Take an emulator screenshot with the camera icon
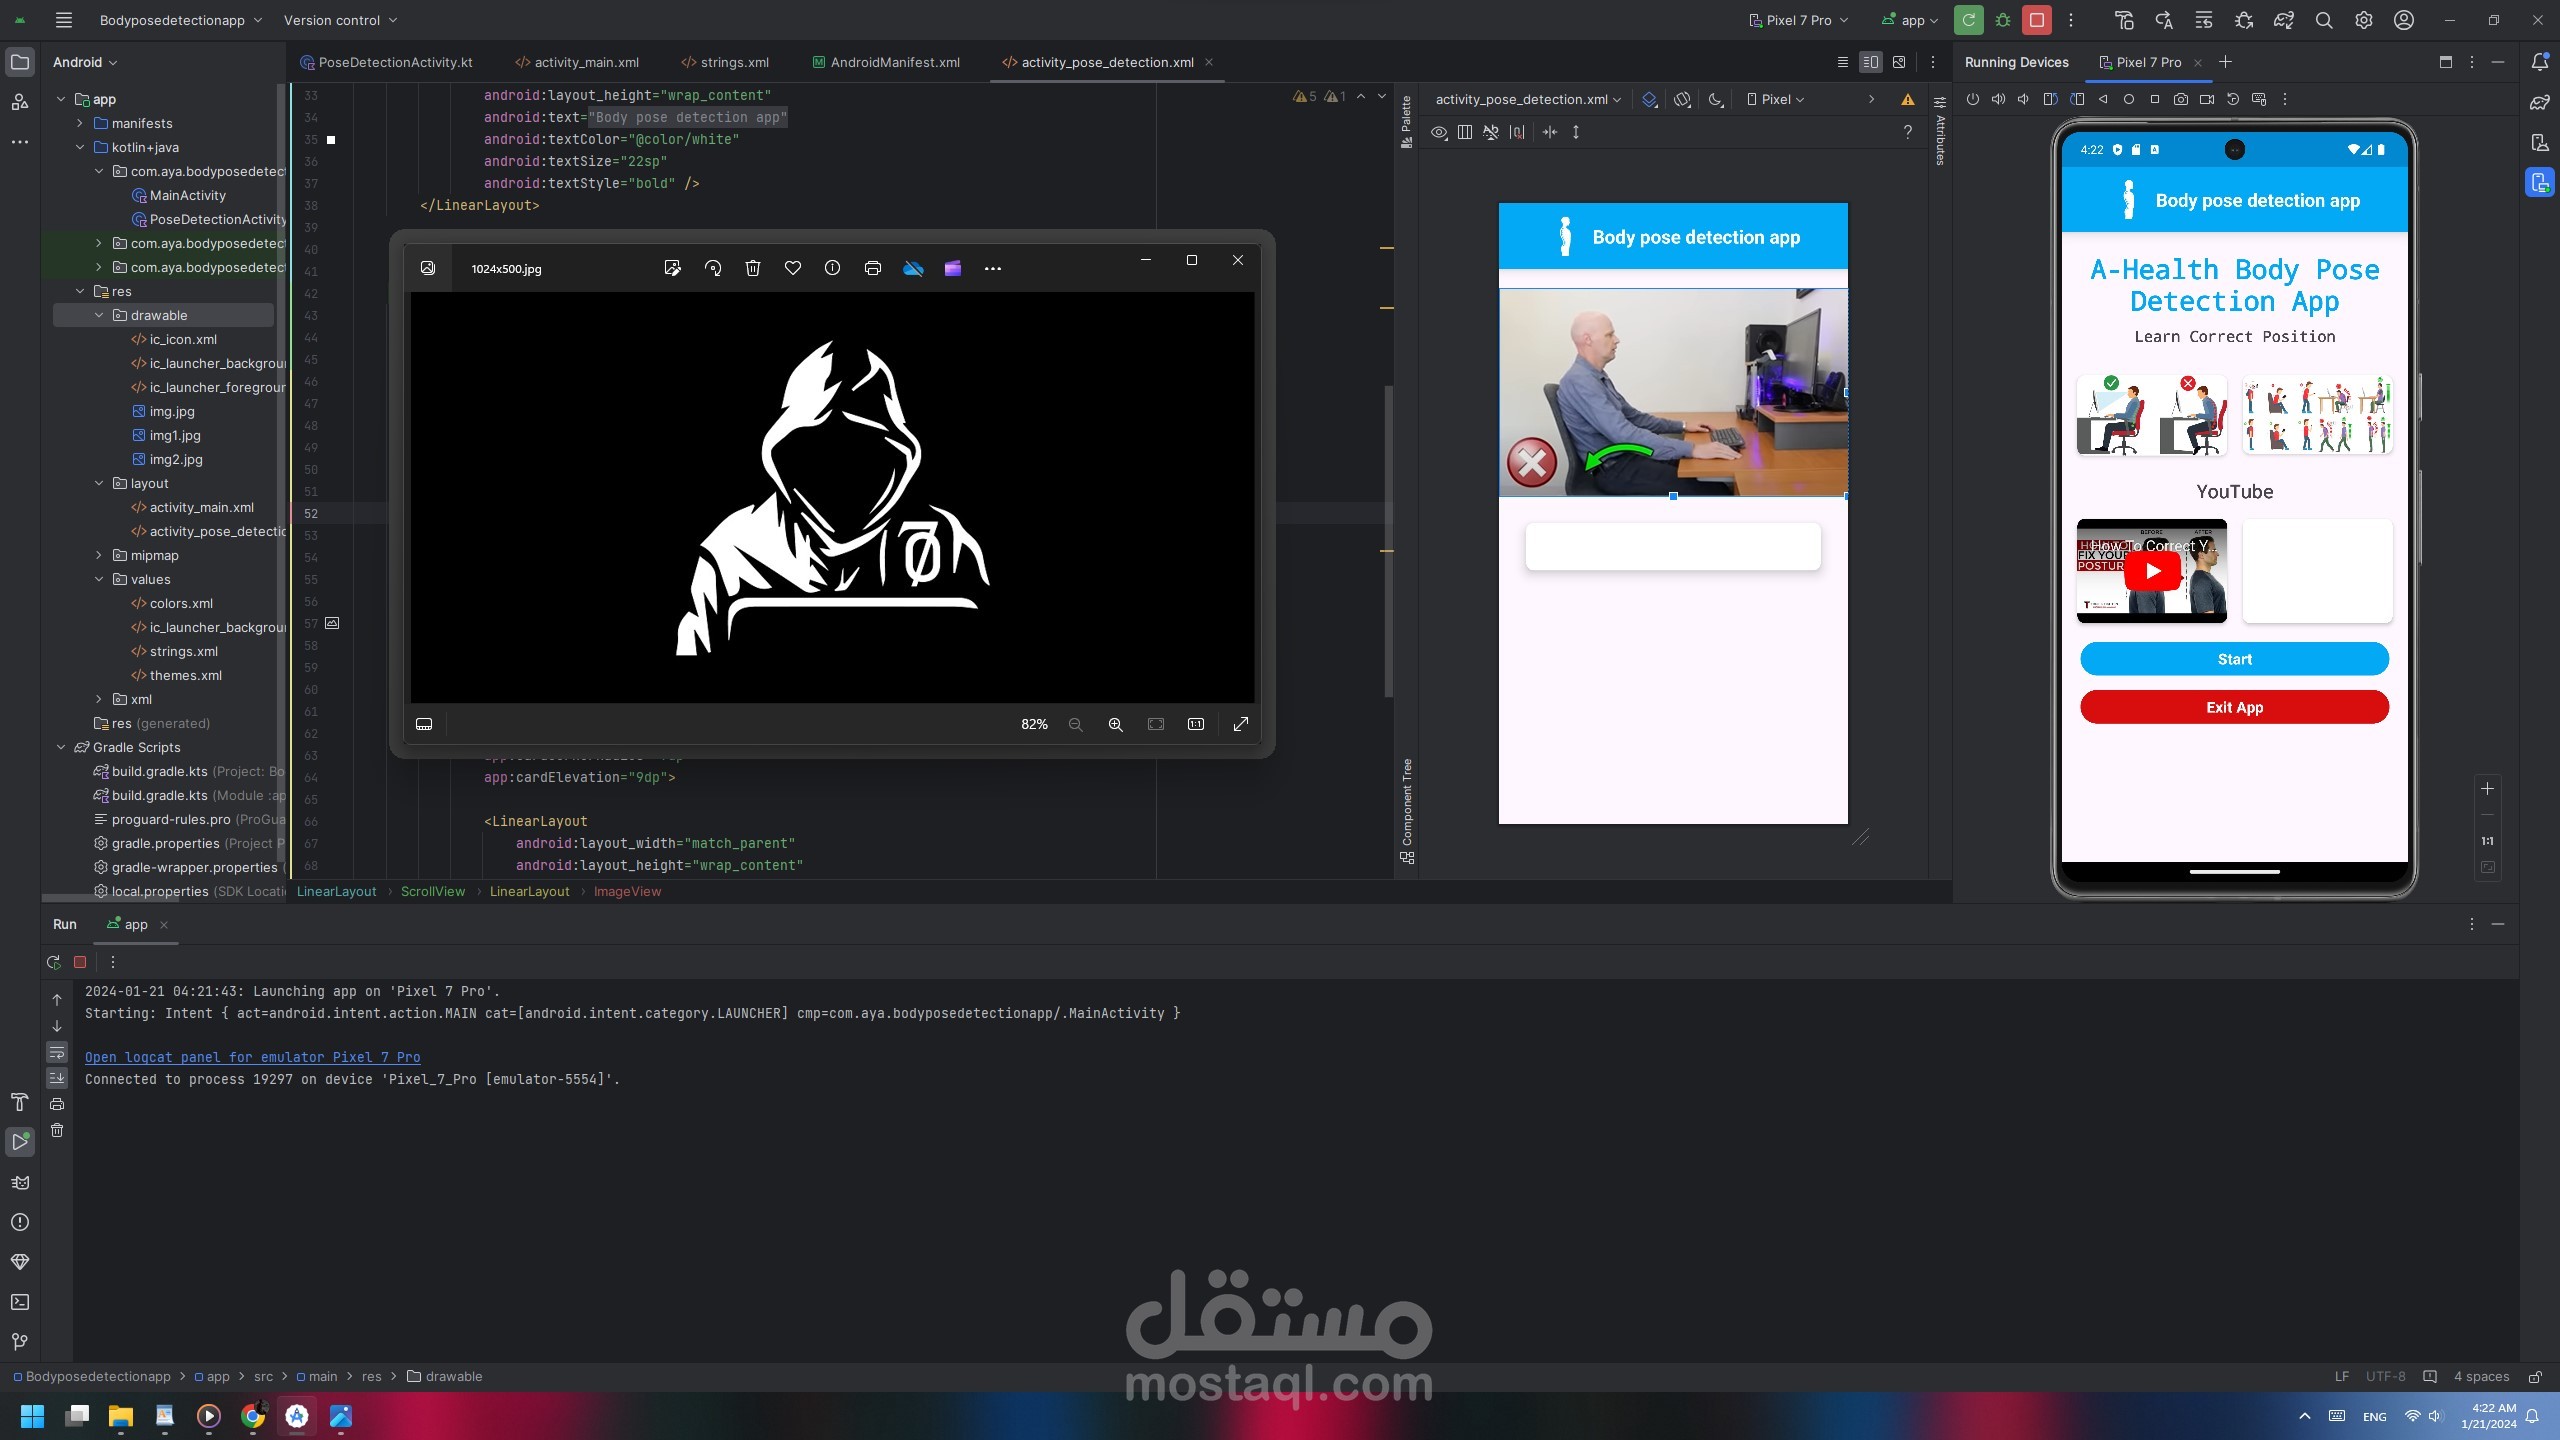 [2181, 99]
